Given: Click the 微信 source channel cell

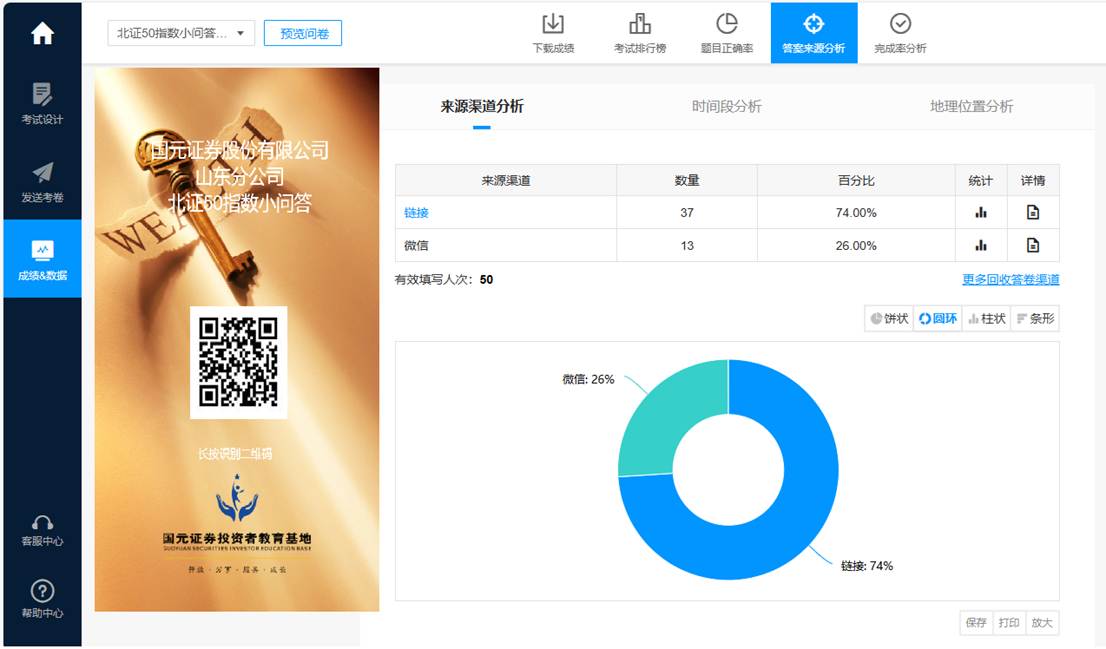Looking at the screenshot, I should pyautogui.click(x=506, y=245).
